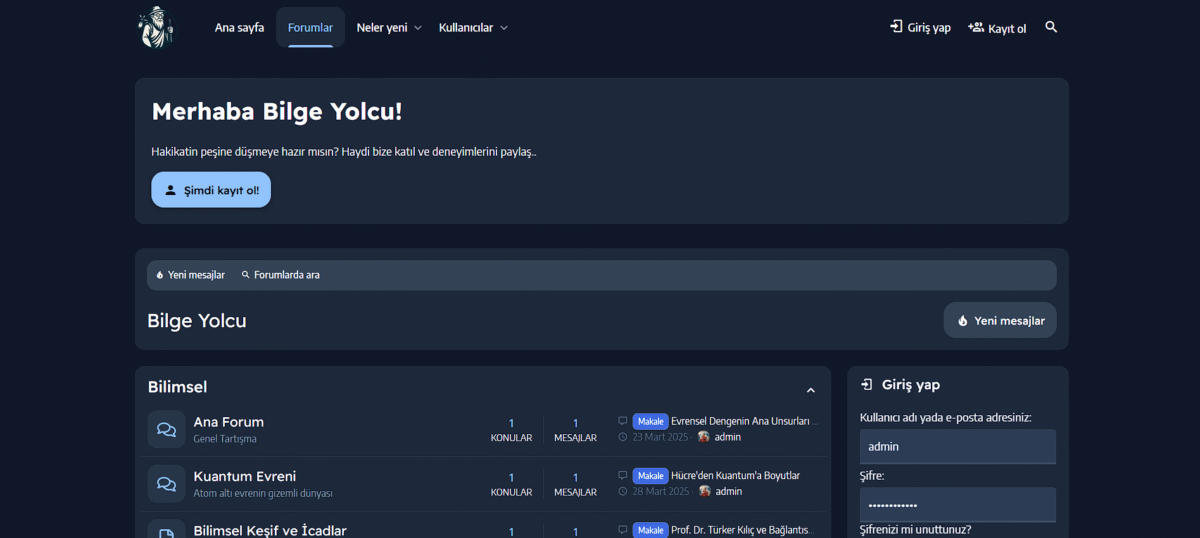This screenshot has height=538, width=1200.
Task: Go to Ana sayfa
Action: tap(239, 28)
